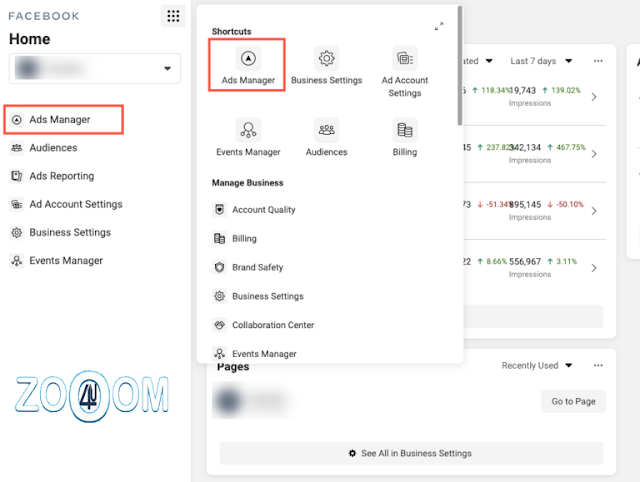Click the Ads Reporting sidebar icon

(x=16, y=176)
